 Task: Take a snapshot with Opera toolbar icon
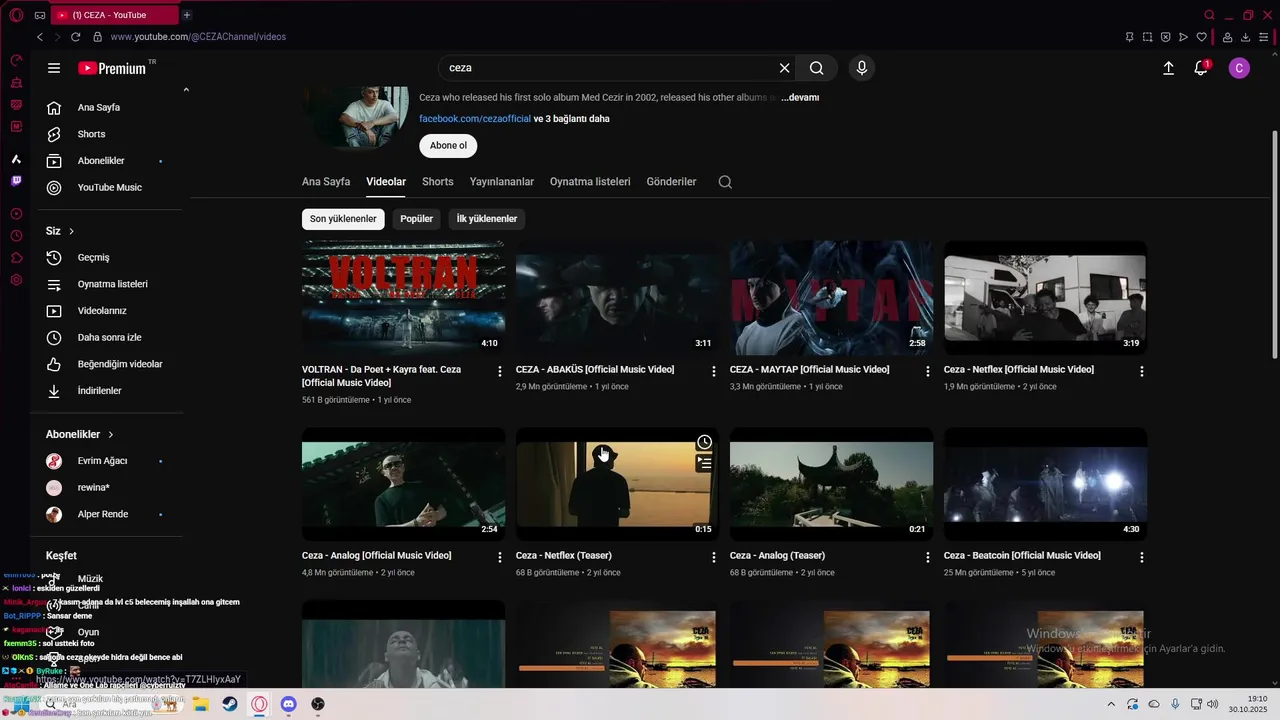coord(1147,37)
